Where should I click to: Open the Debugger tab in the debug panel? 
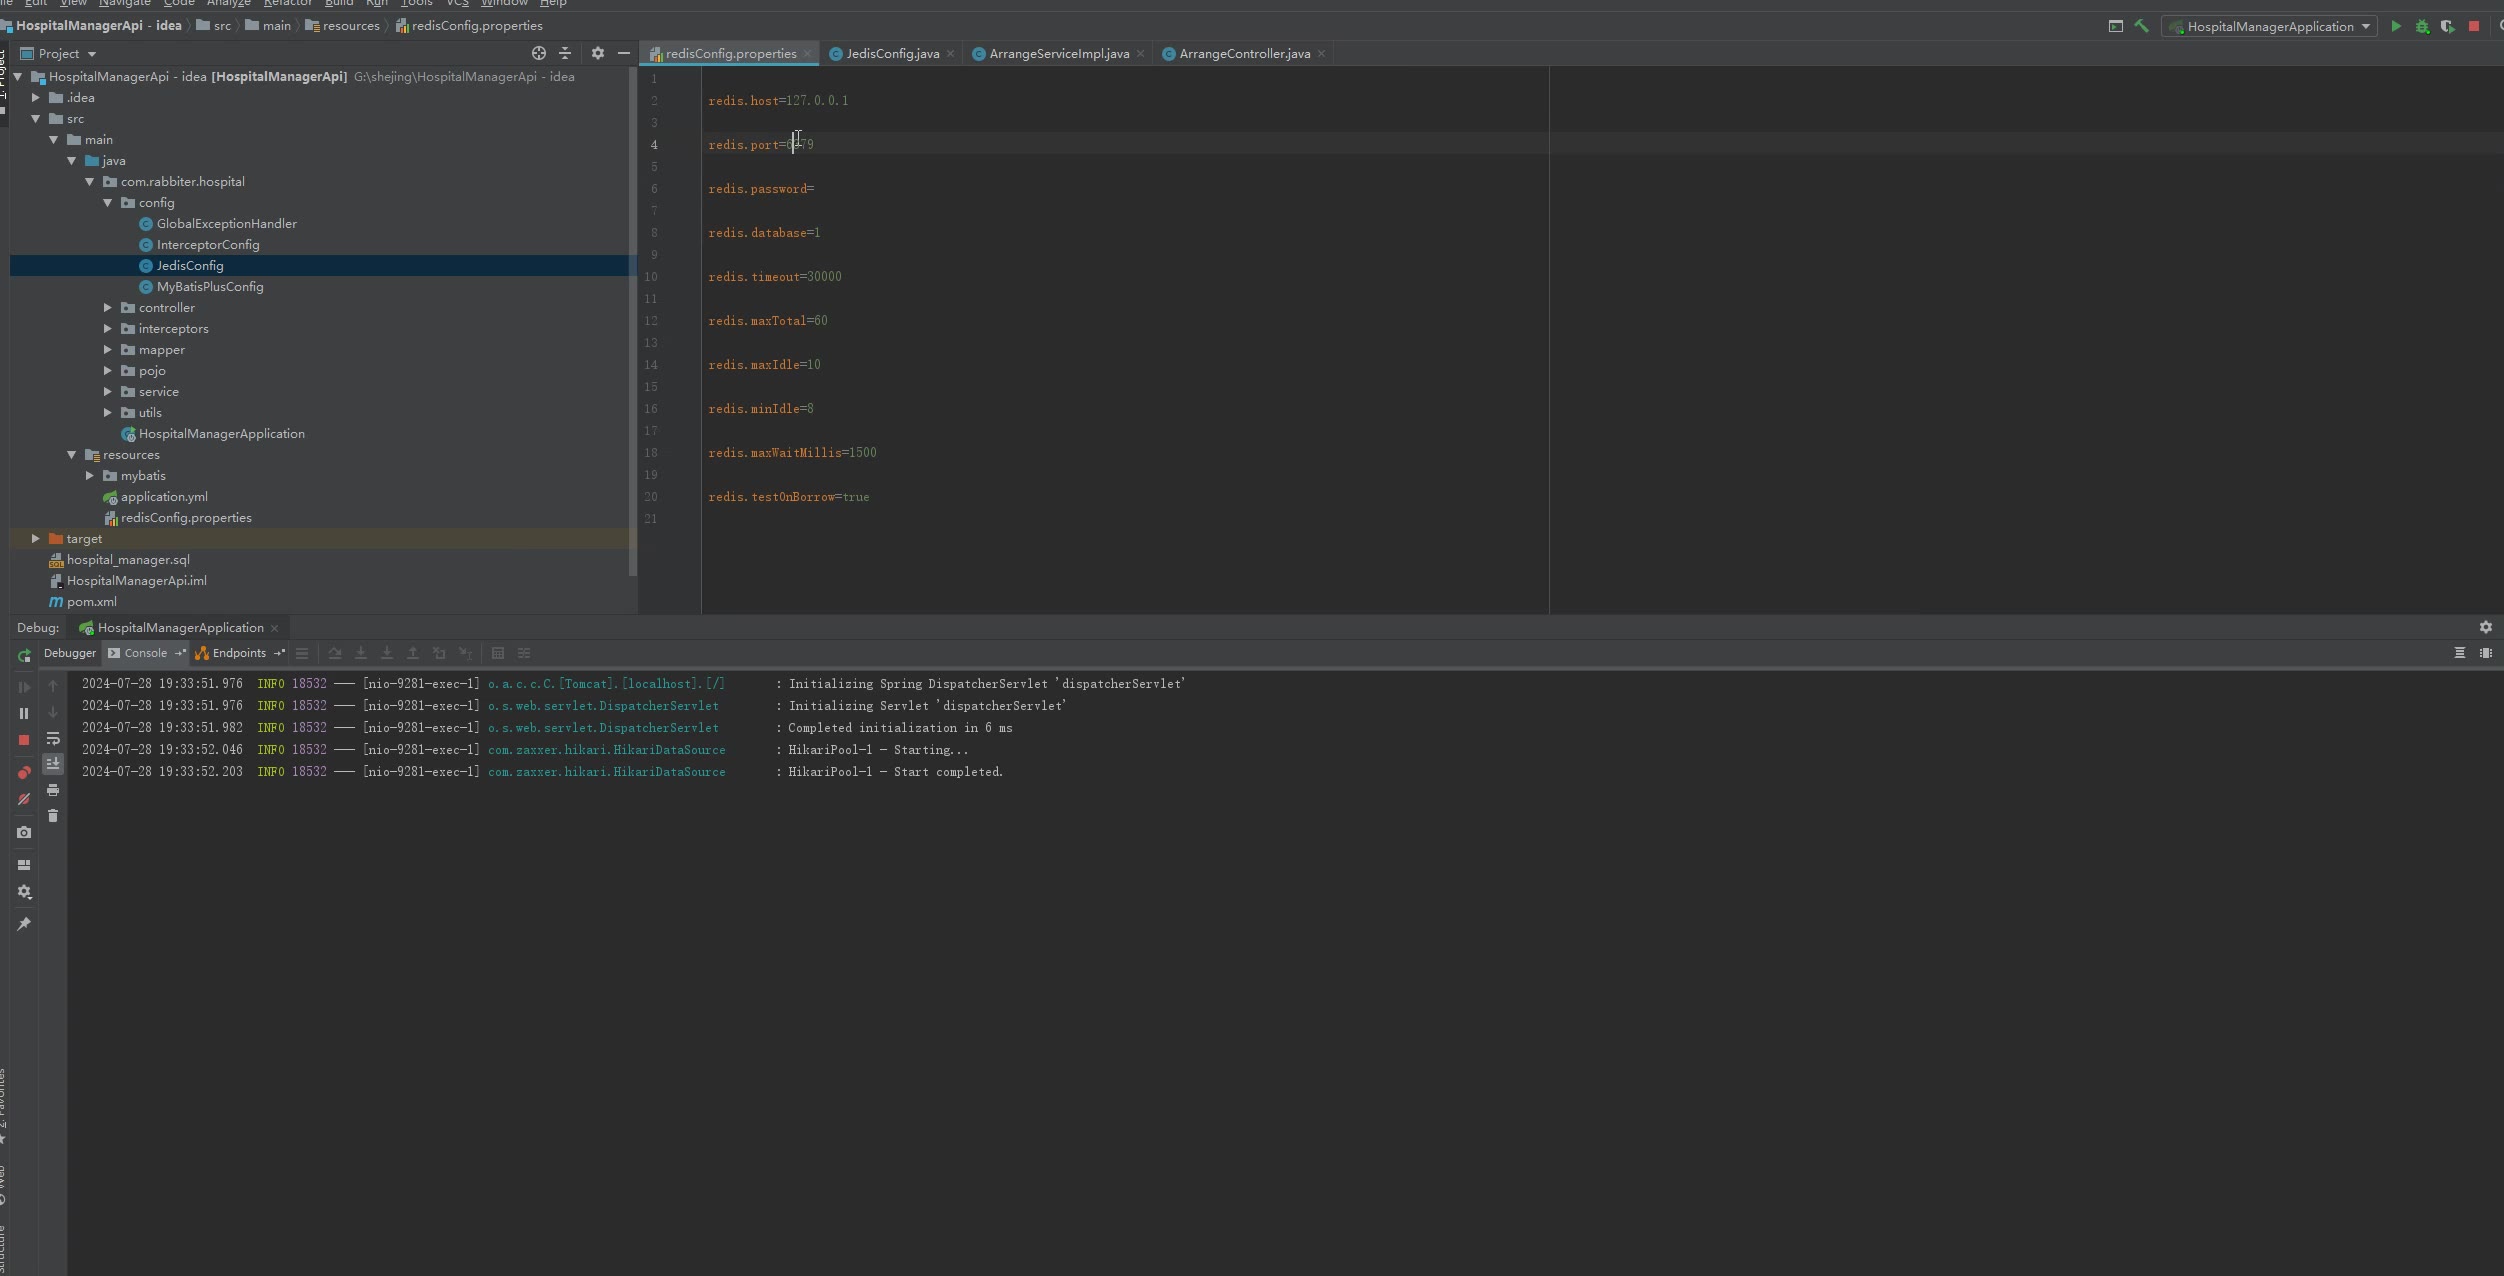click(70, 654)
